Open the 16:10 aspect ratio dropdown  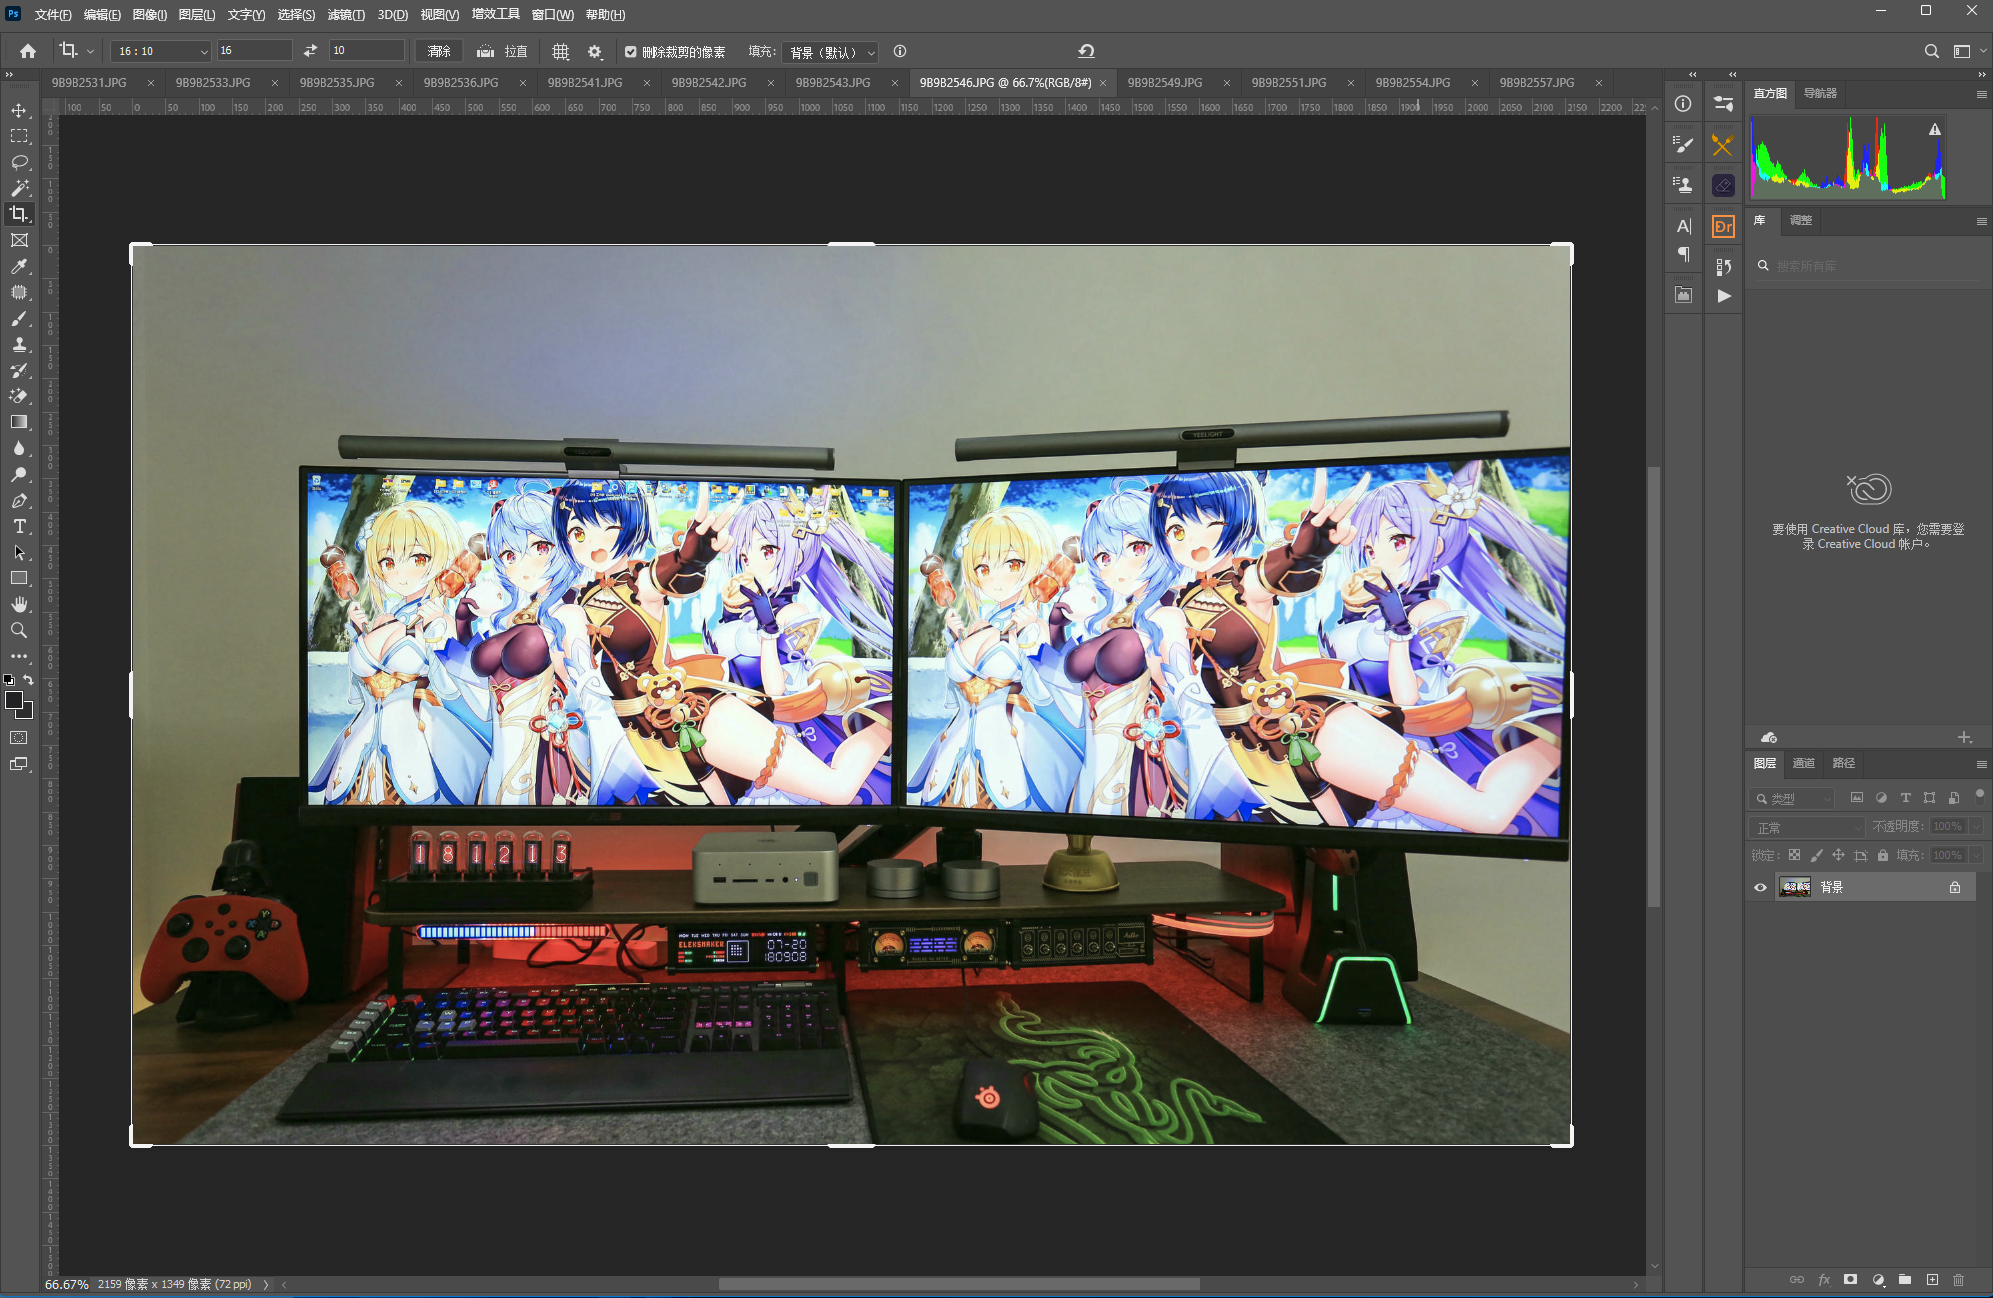coord(162,51)
